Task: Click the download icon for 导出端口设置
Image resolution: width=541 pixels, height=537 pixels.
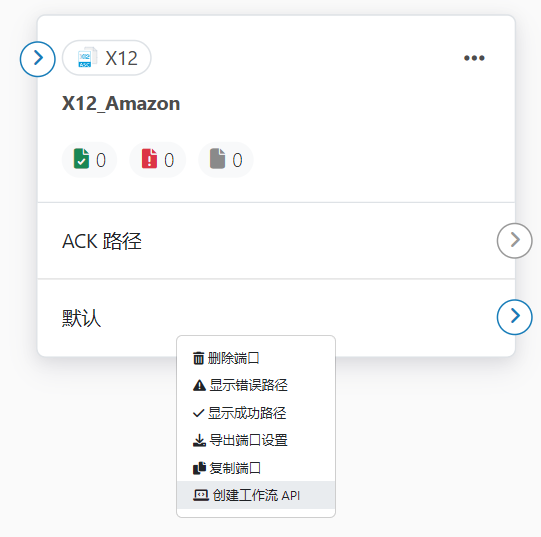Action: [199, 440]
